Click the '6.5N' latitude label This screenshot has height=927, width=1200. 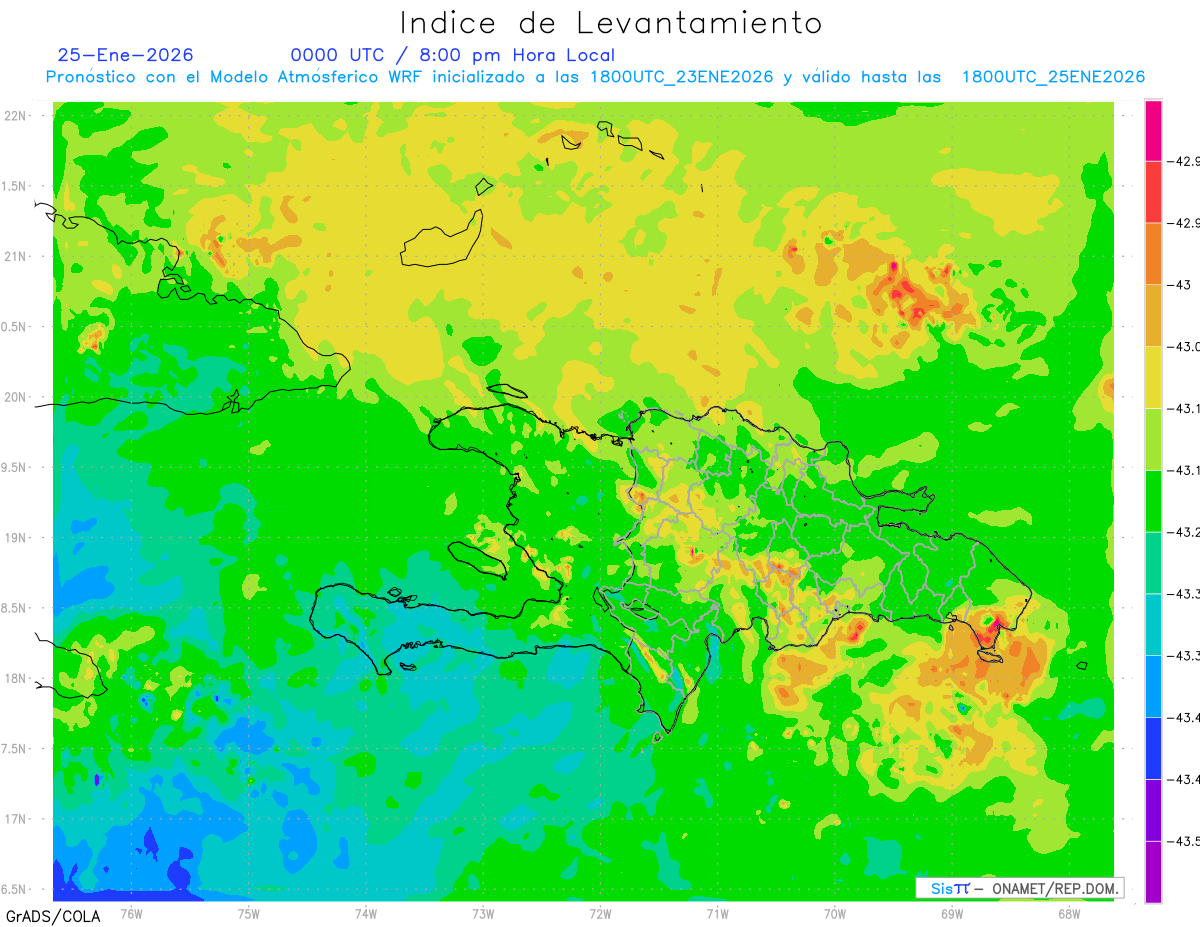coord(14,889)
